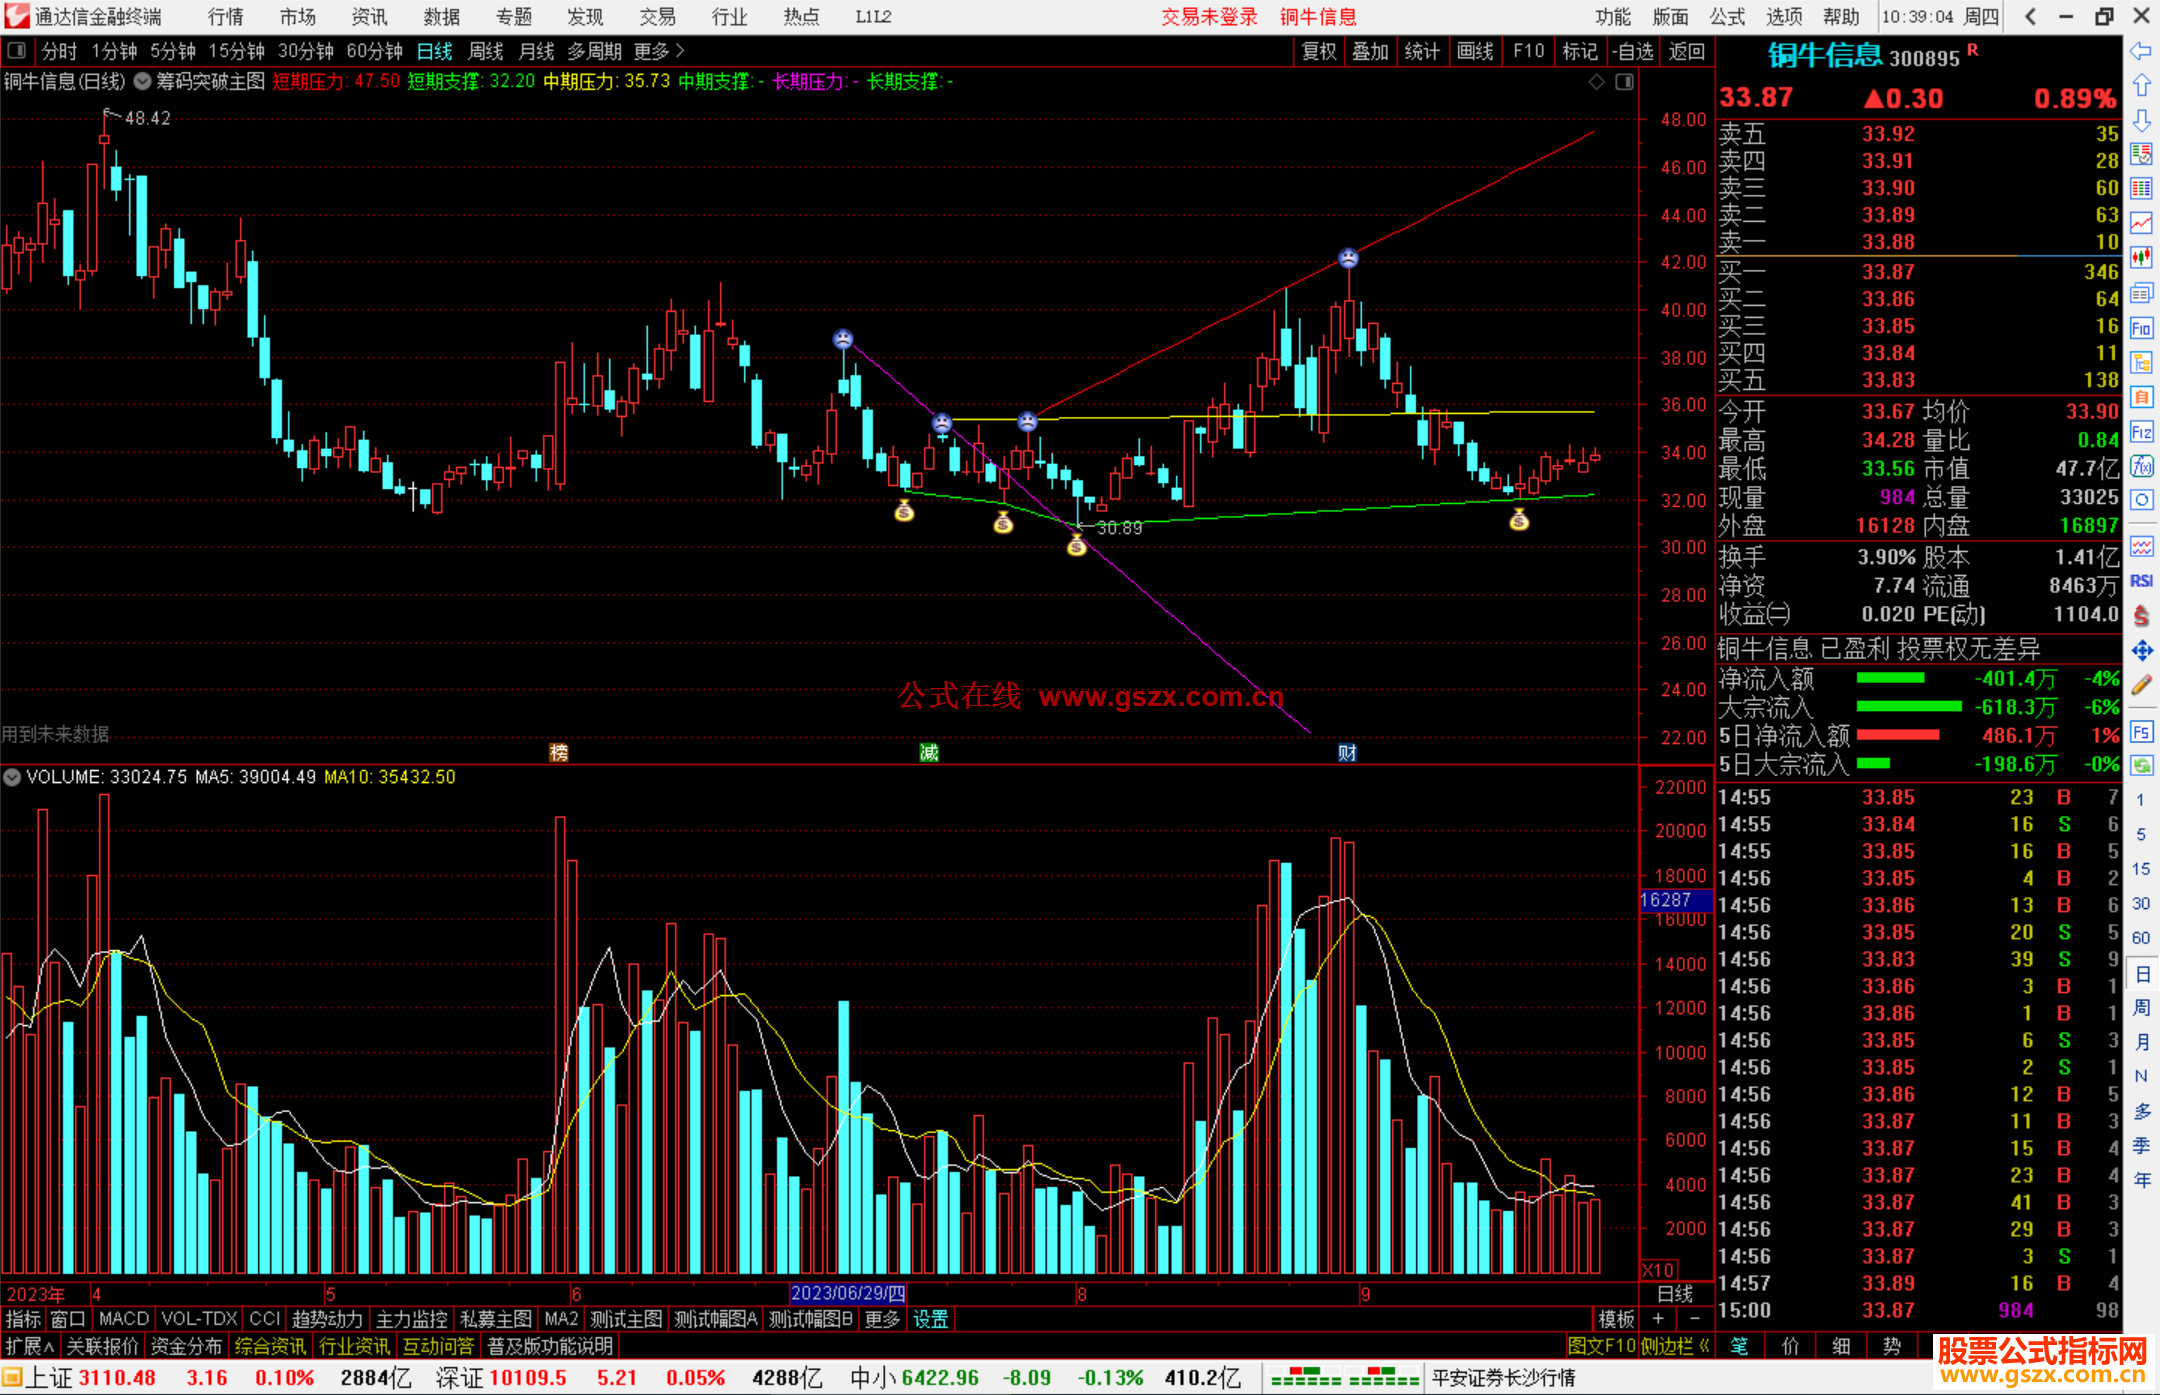Click the pencil drawing tool icon
Screen dimensions: 2160x1395
(2141, 685)
